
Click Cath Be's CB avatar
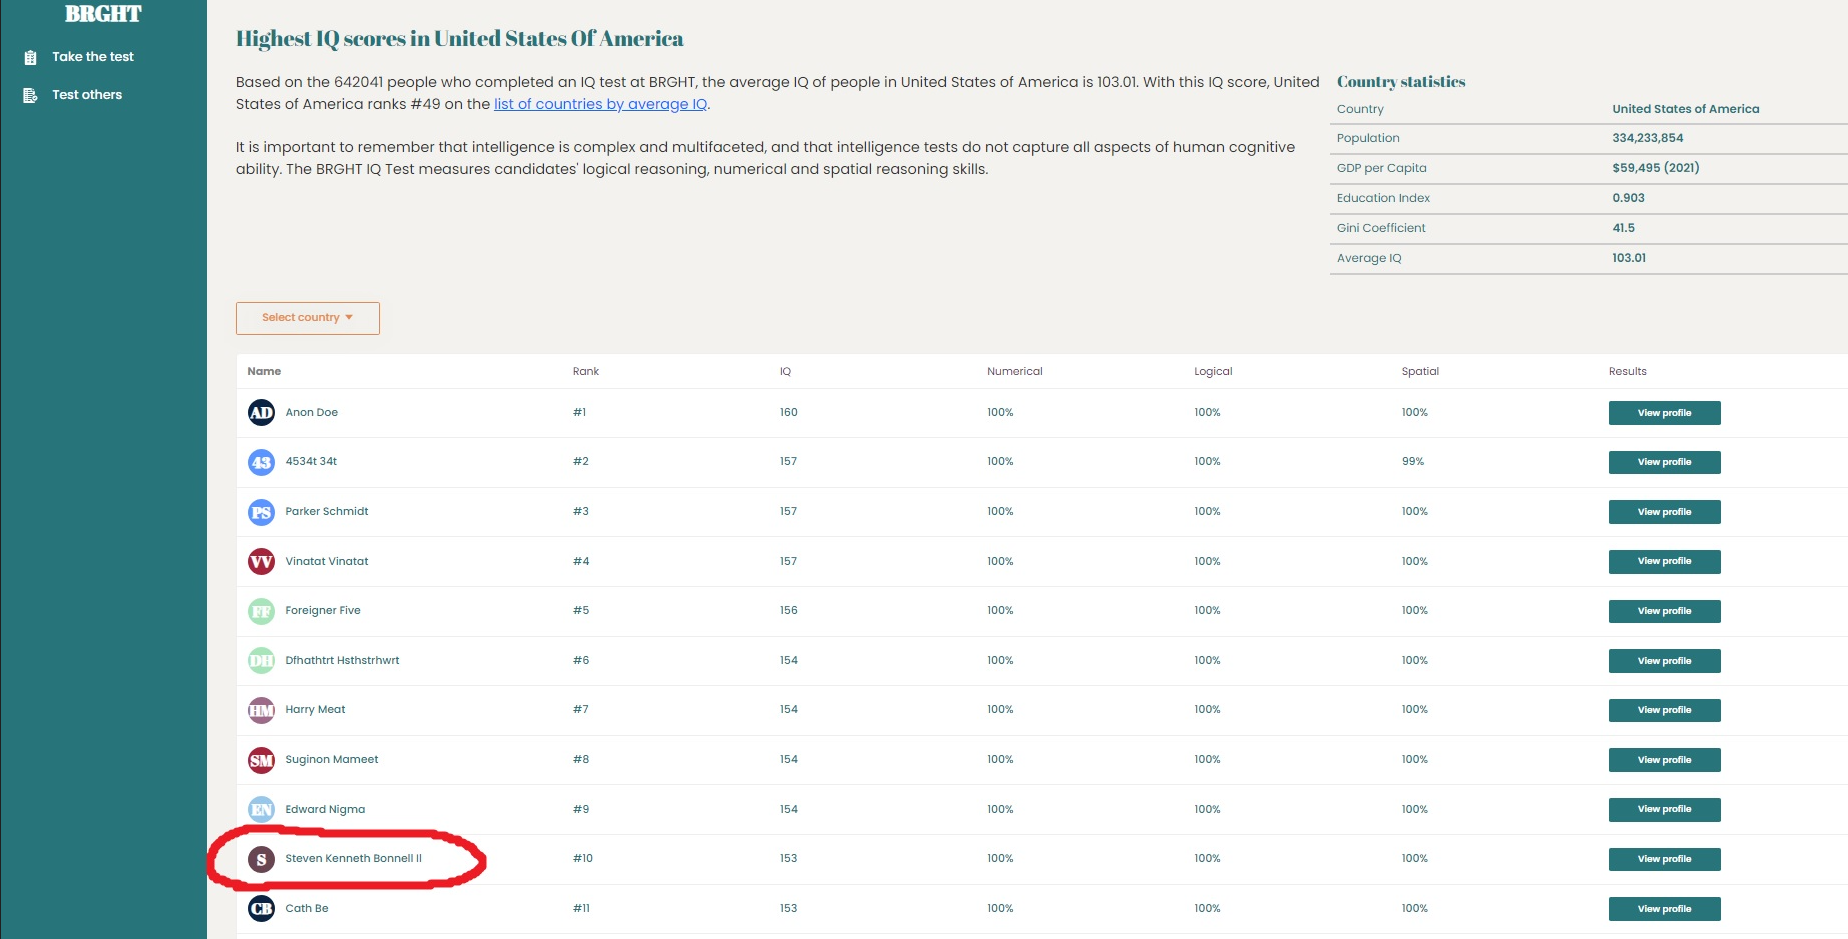[x=261, y=908]
